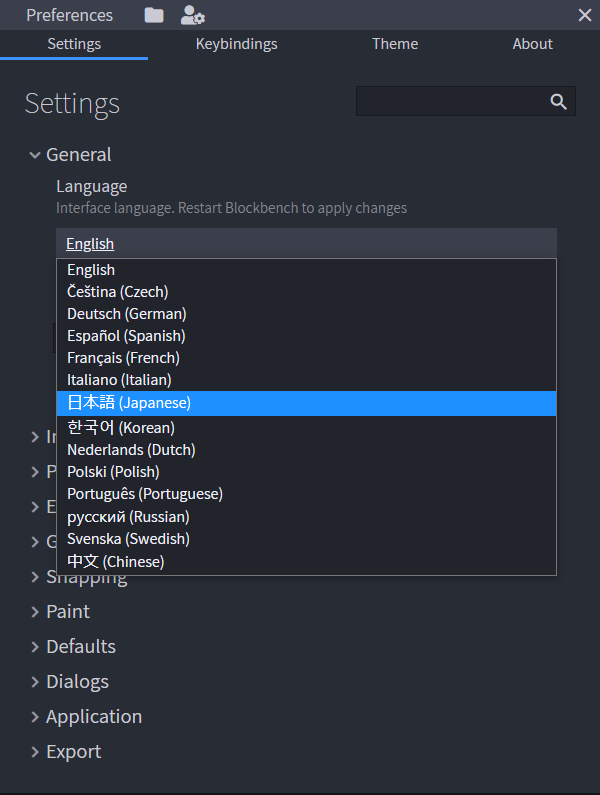The height and width of the screenshot is (795, 600).
Task: Click the search magnifier icon
Action: 559,101
